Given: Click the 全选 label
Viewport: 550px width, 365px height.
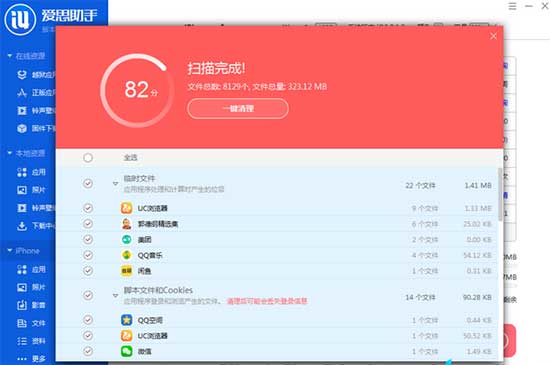Looking at the screenshot, I should (x=130, y=158).
